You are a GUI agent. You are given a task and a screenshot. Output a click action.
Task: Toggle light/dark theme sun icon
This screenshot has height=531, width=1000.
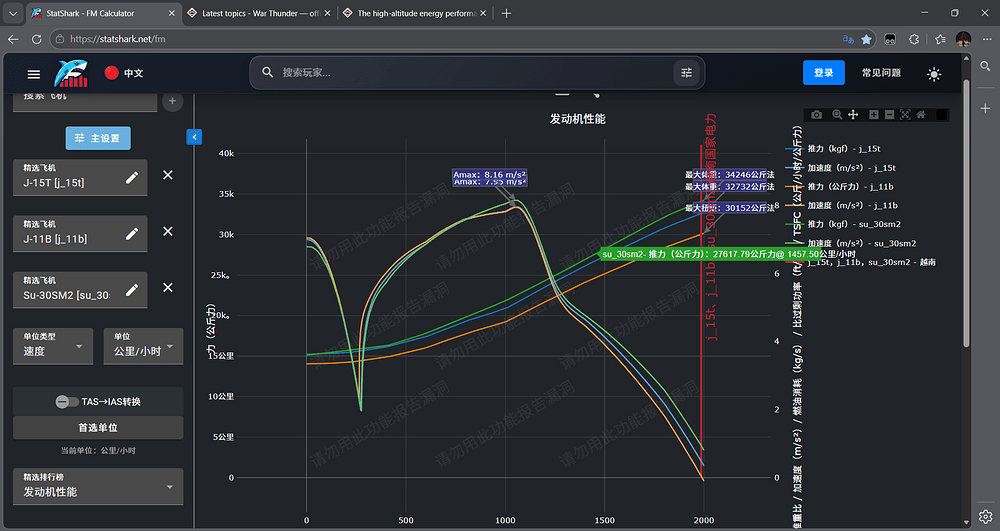tap(934, 73)
